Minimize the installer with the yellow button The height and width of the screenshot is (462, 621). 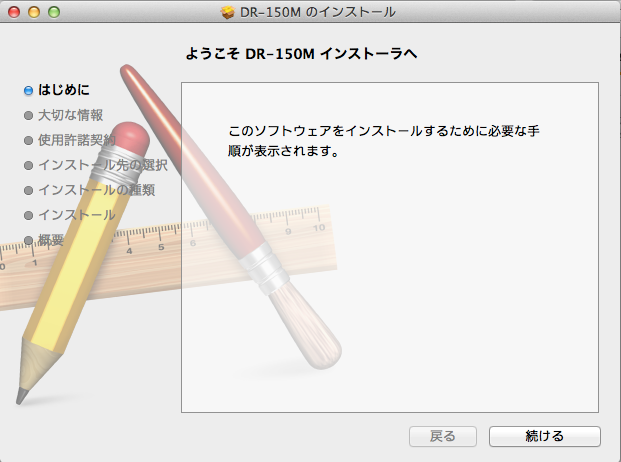point(33,12)
